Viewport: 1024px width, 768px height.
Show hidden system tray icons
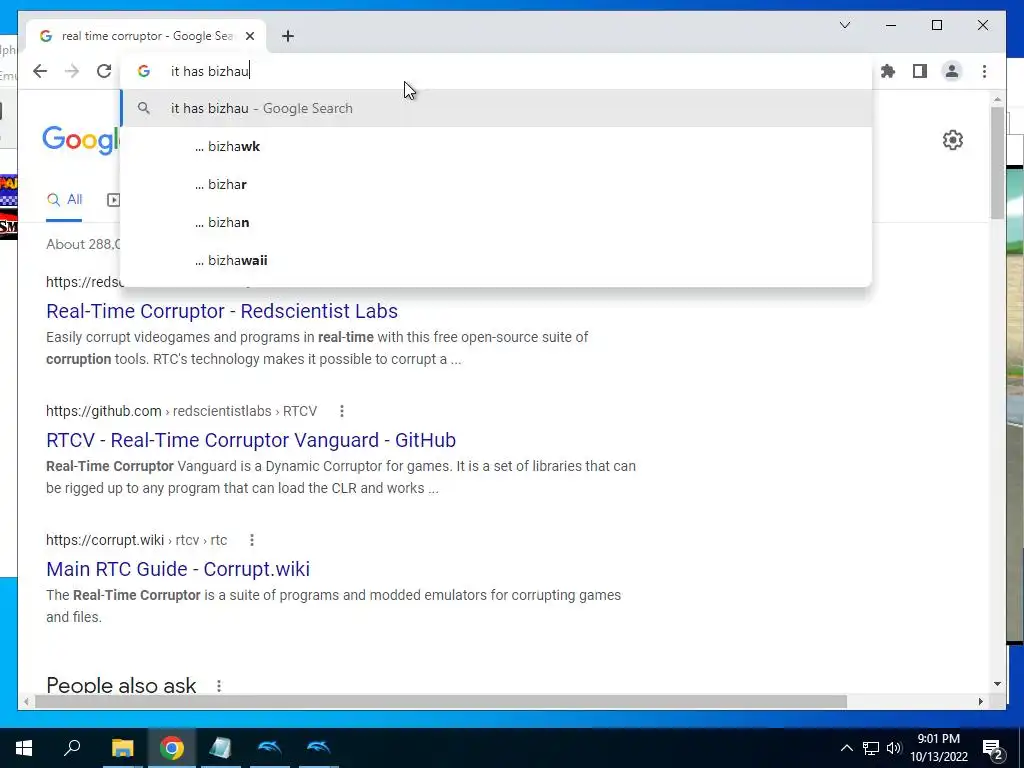[x=846, y=748]
